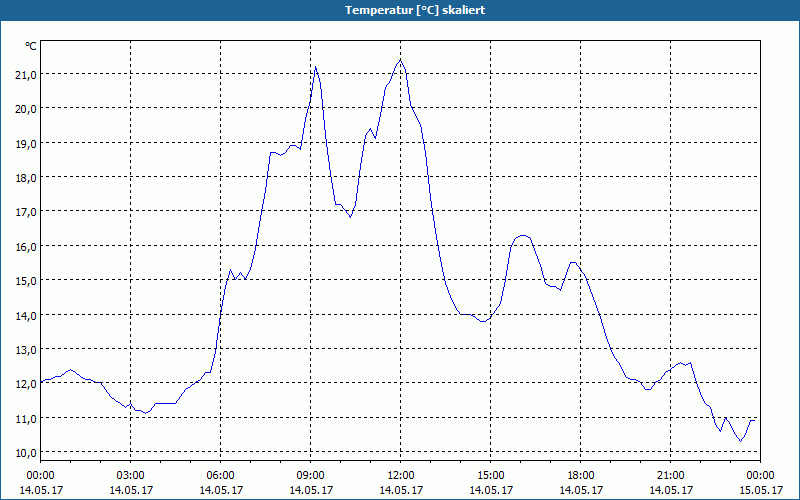Select the 14.05.17 date beneath 09:00
The image size is (800, 500).
(310, 490)
